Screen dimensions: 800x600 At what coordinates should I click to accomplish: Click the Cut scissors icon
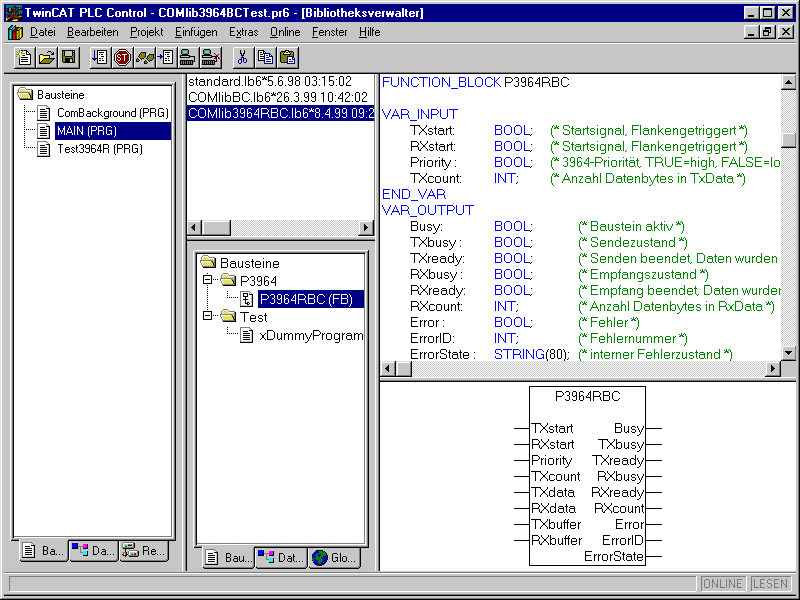click(243, 57)
